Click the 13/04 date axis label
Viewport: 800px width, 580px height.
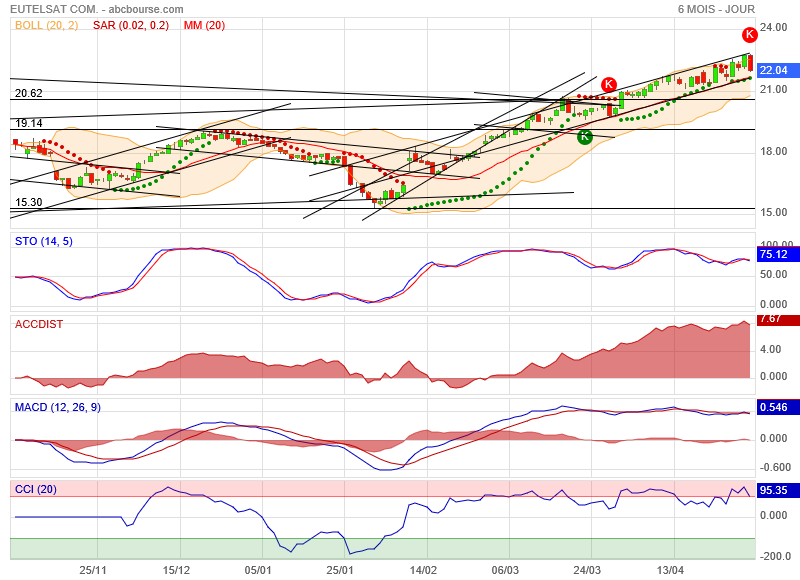(x=670, y=570)
